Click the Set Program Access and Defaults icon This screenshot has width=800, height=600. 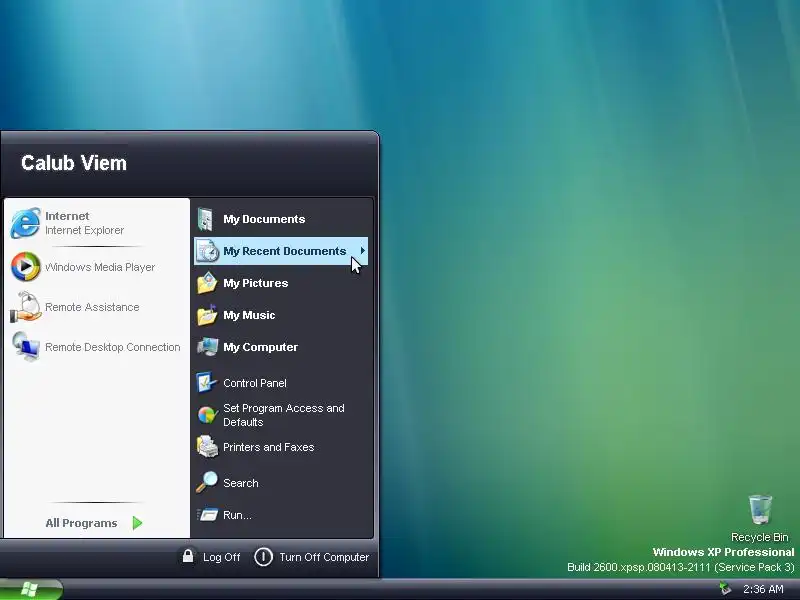(207, 415)
